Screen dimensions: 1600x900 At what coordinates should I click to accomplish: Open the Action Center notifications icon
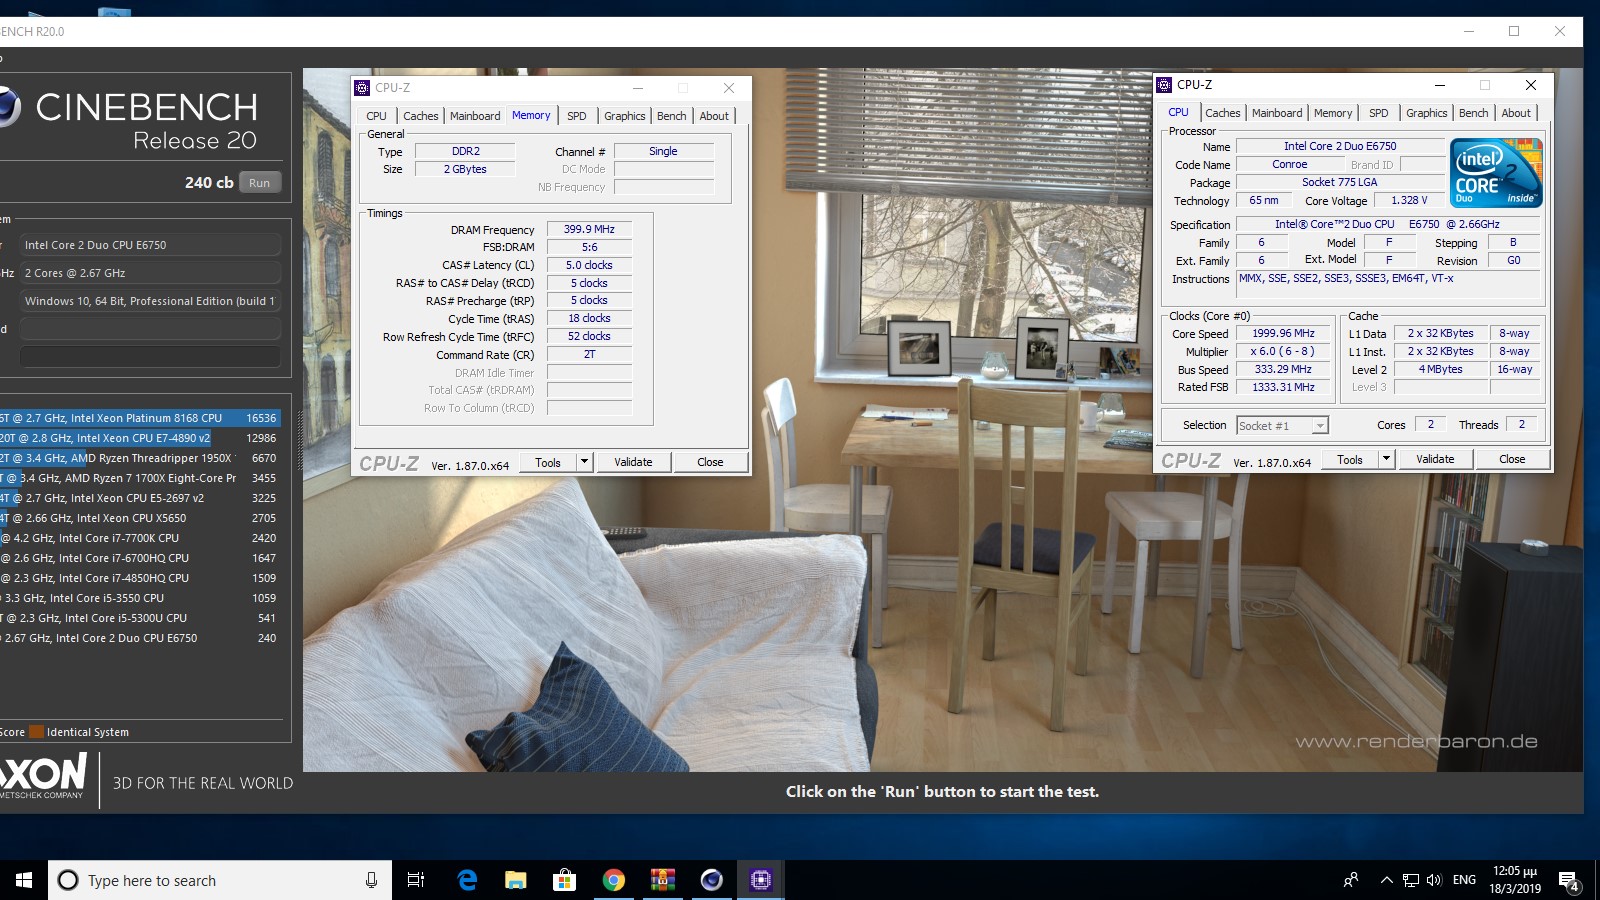pos(1569,881)
